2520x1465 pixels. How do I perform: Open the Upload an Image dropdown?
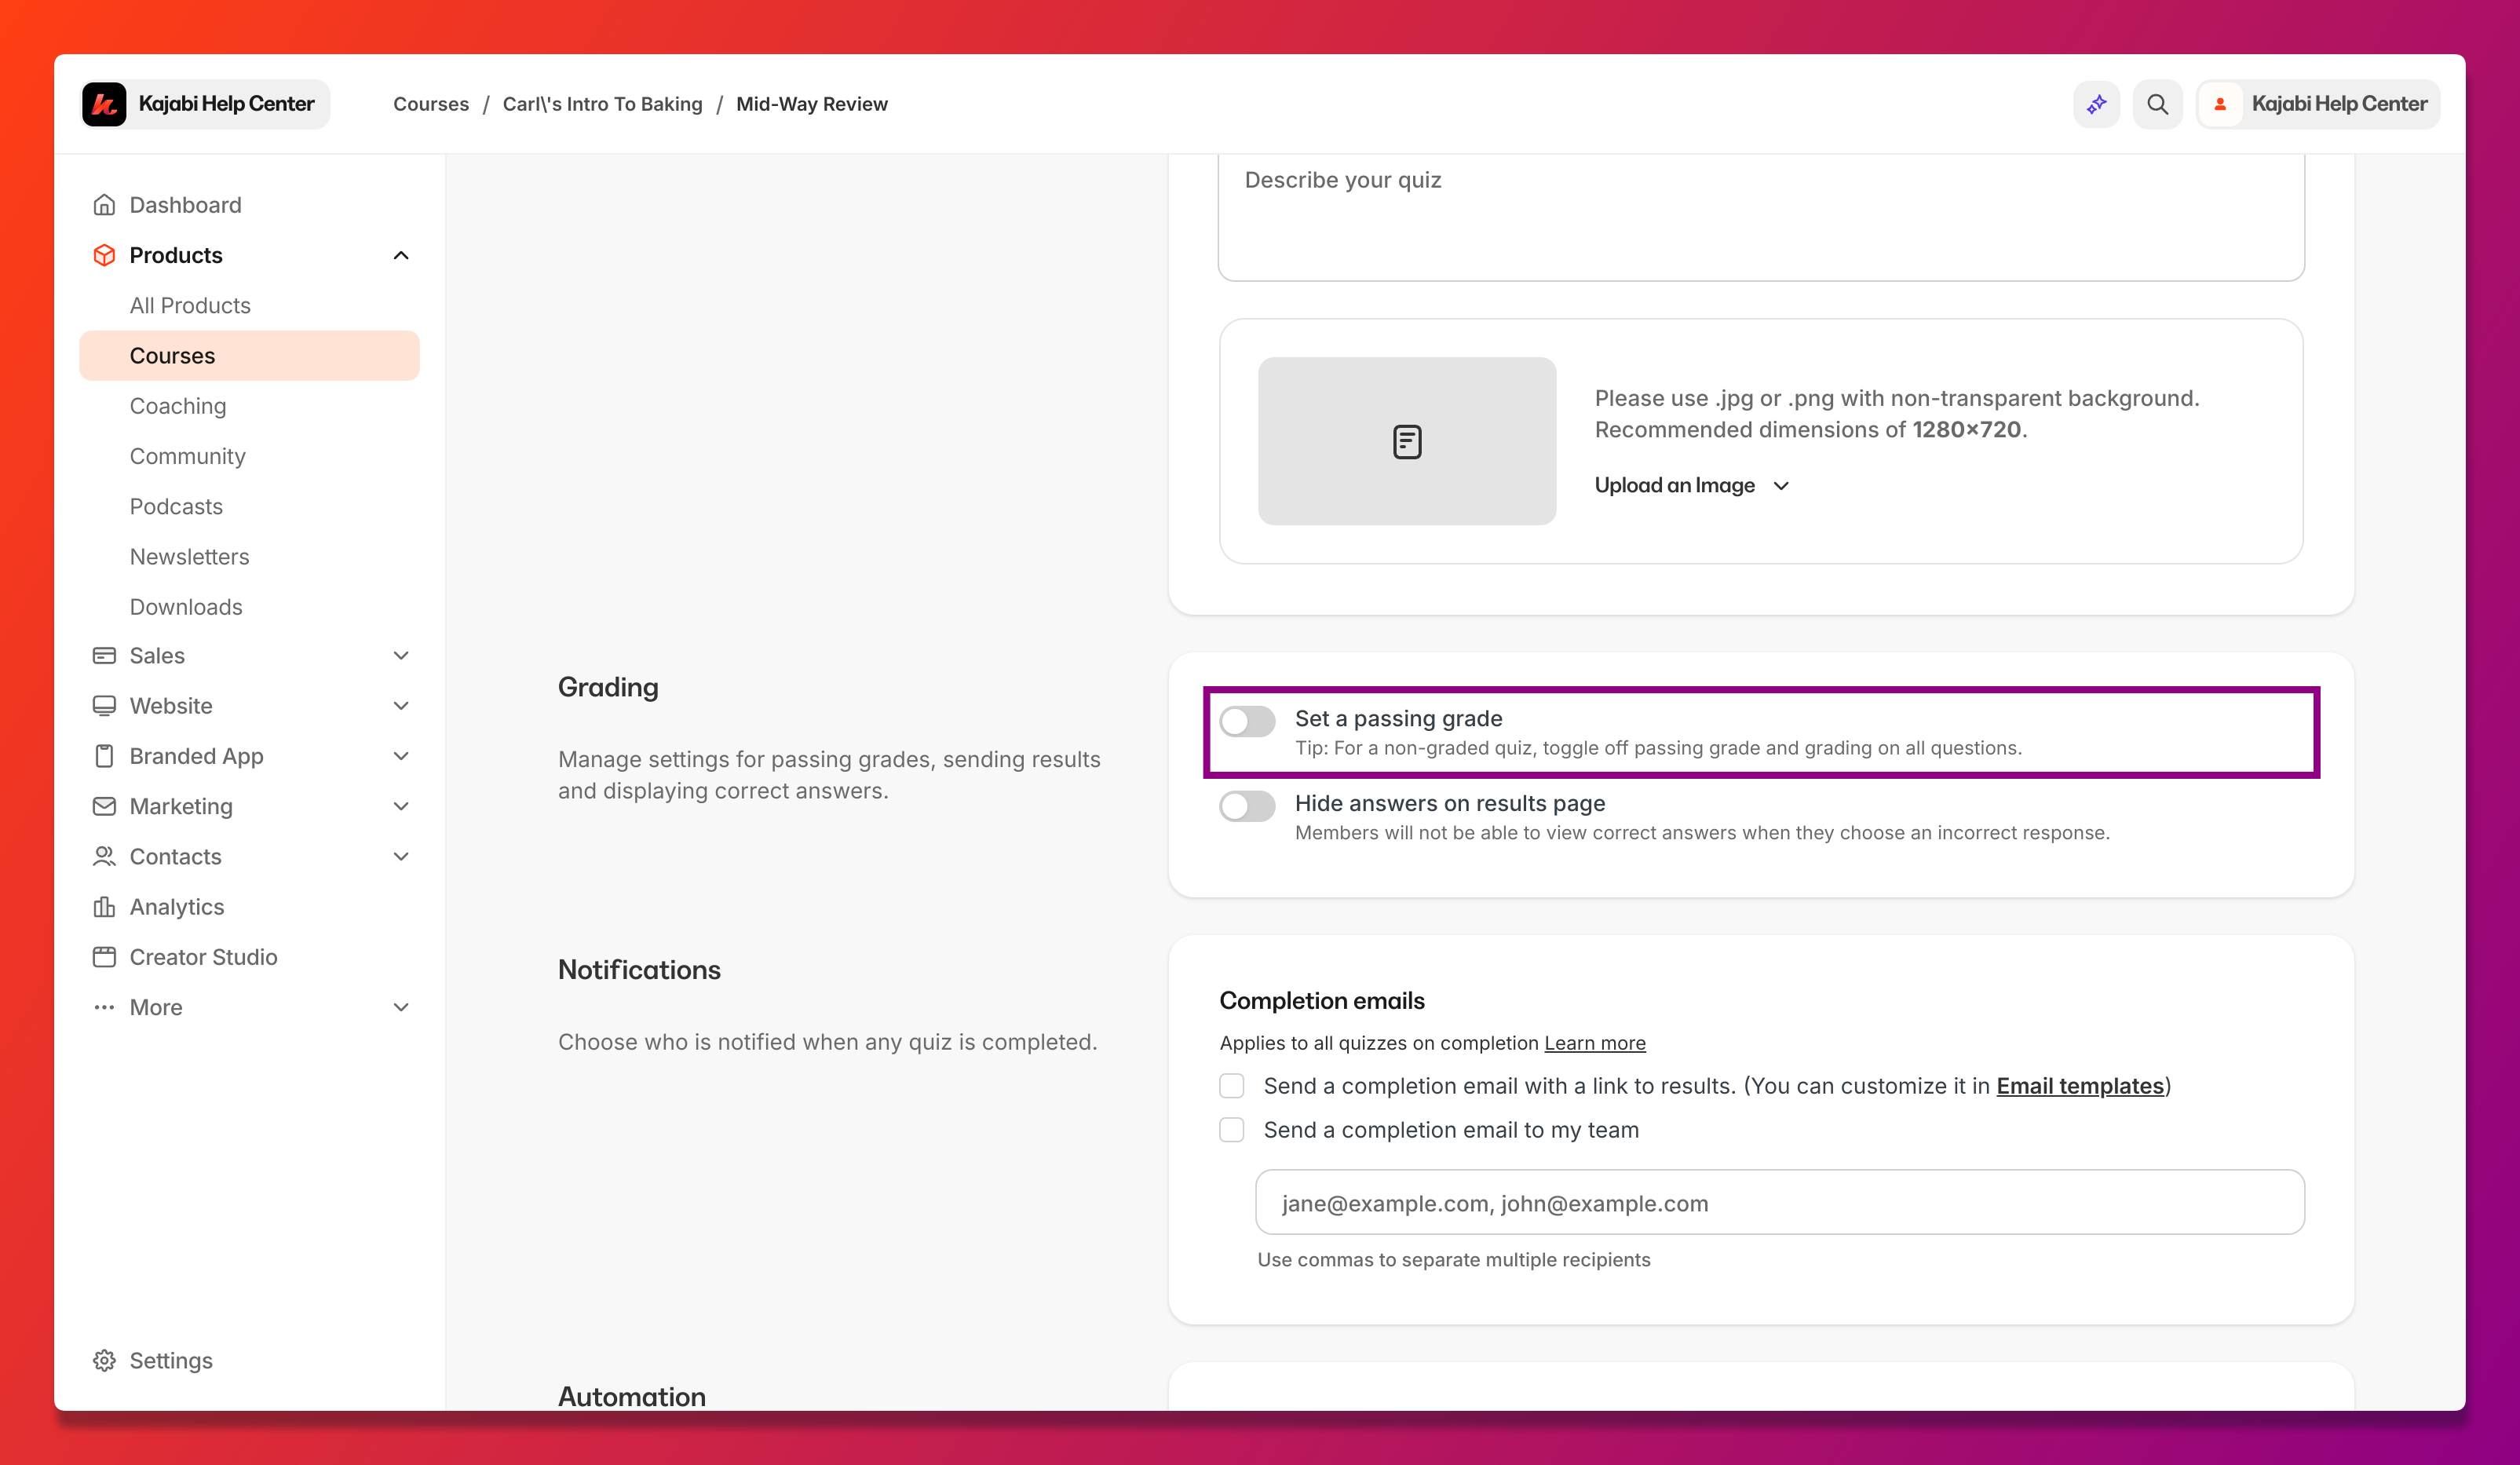(x=1692, y=485)
